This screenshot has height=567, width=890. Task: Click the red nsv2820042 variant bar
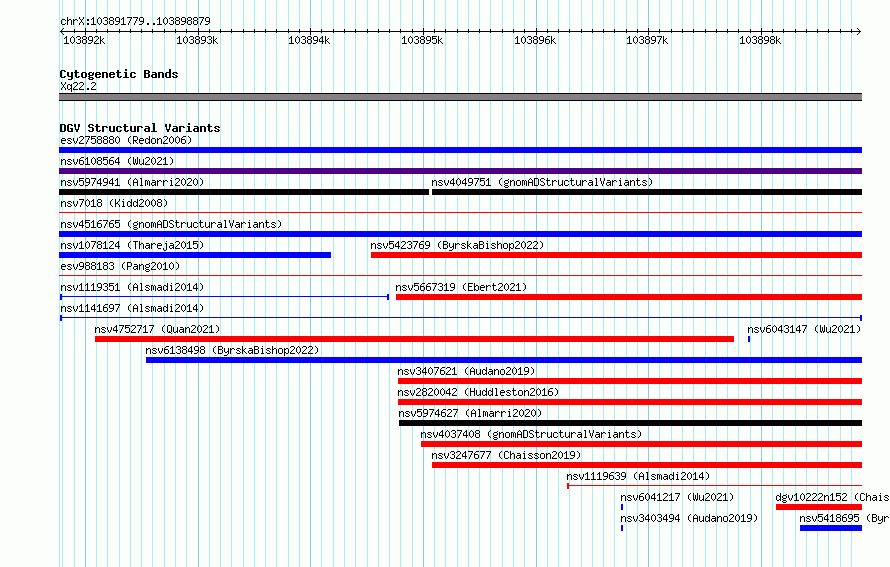[630, 402]
